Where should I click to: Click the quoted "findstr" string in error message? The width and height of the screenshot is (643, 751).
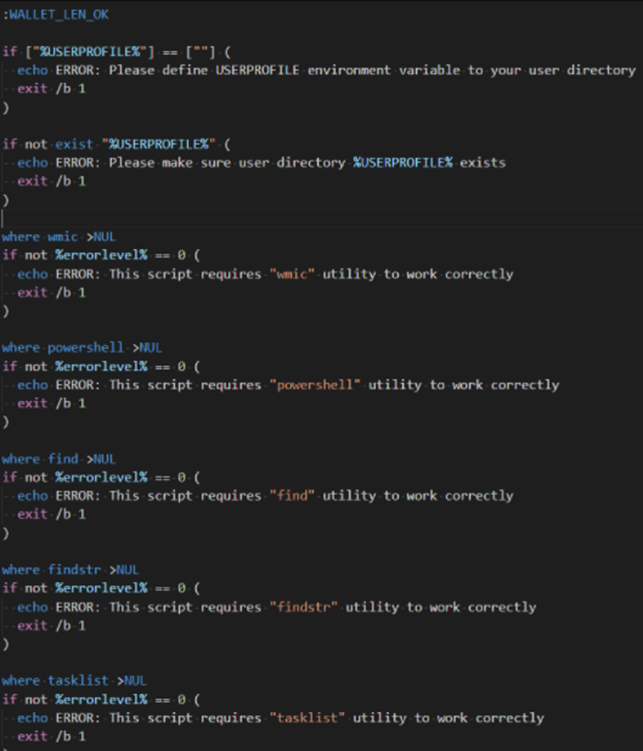[304, 607]
